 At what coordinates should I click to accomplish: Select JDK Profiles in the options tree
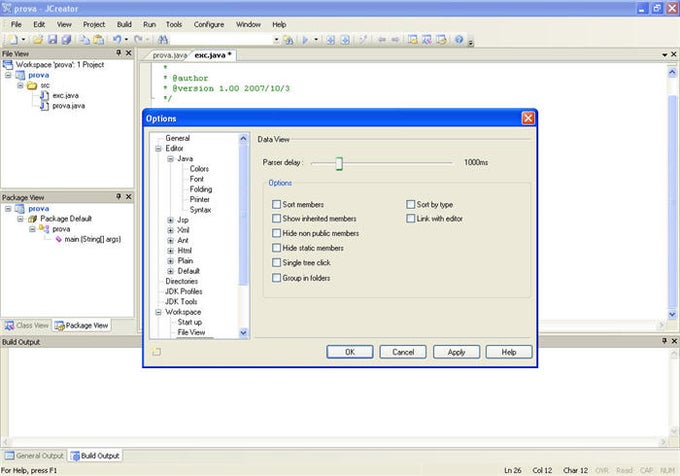(186, 291)
